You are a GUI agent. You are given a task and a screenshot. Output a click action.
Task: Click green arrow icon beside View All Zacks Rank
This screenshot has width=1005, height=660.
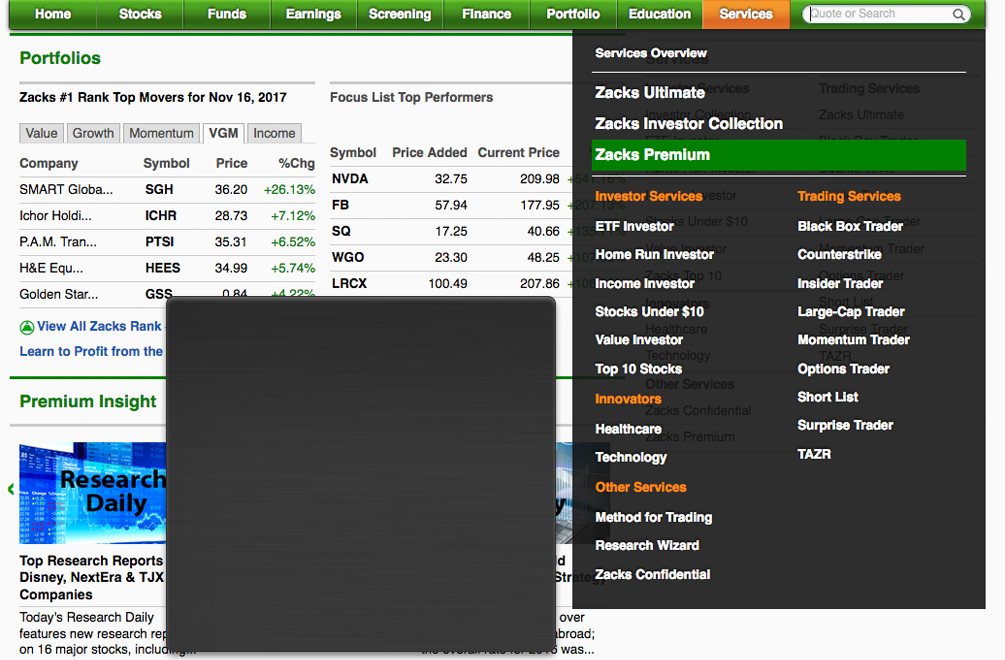click(x=27, y=327)
